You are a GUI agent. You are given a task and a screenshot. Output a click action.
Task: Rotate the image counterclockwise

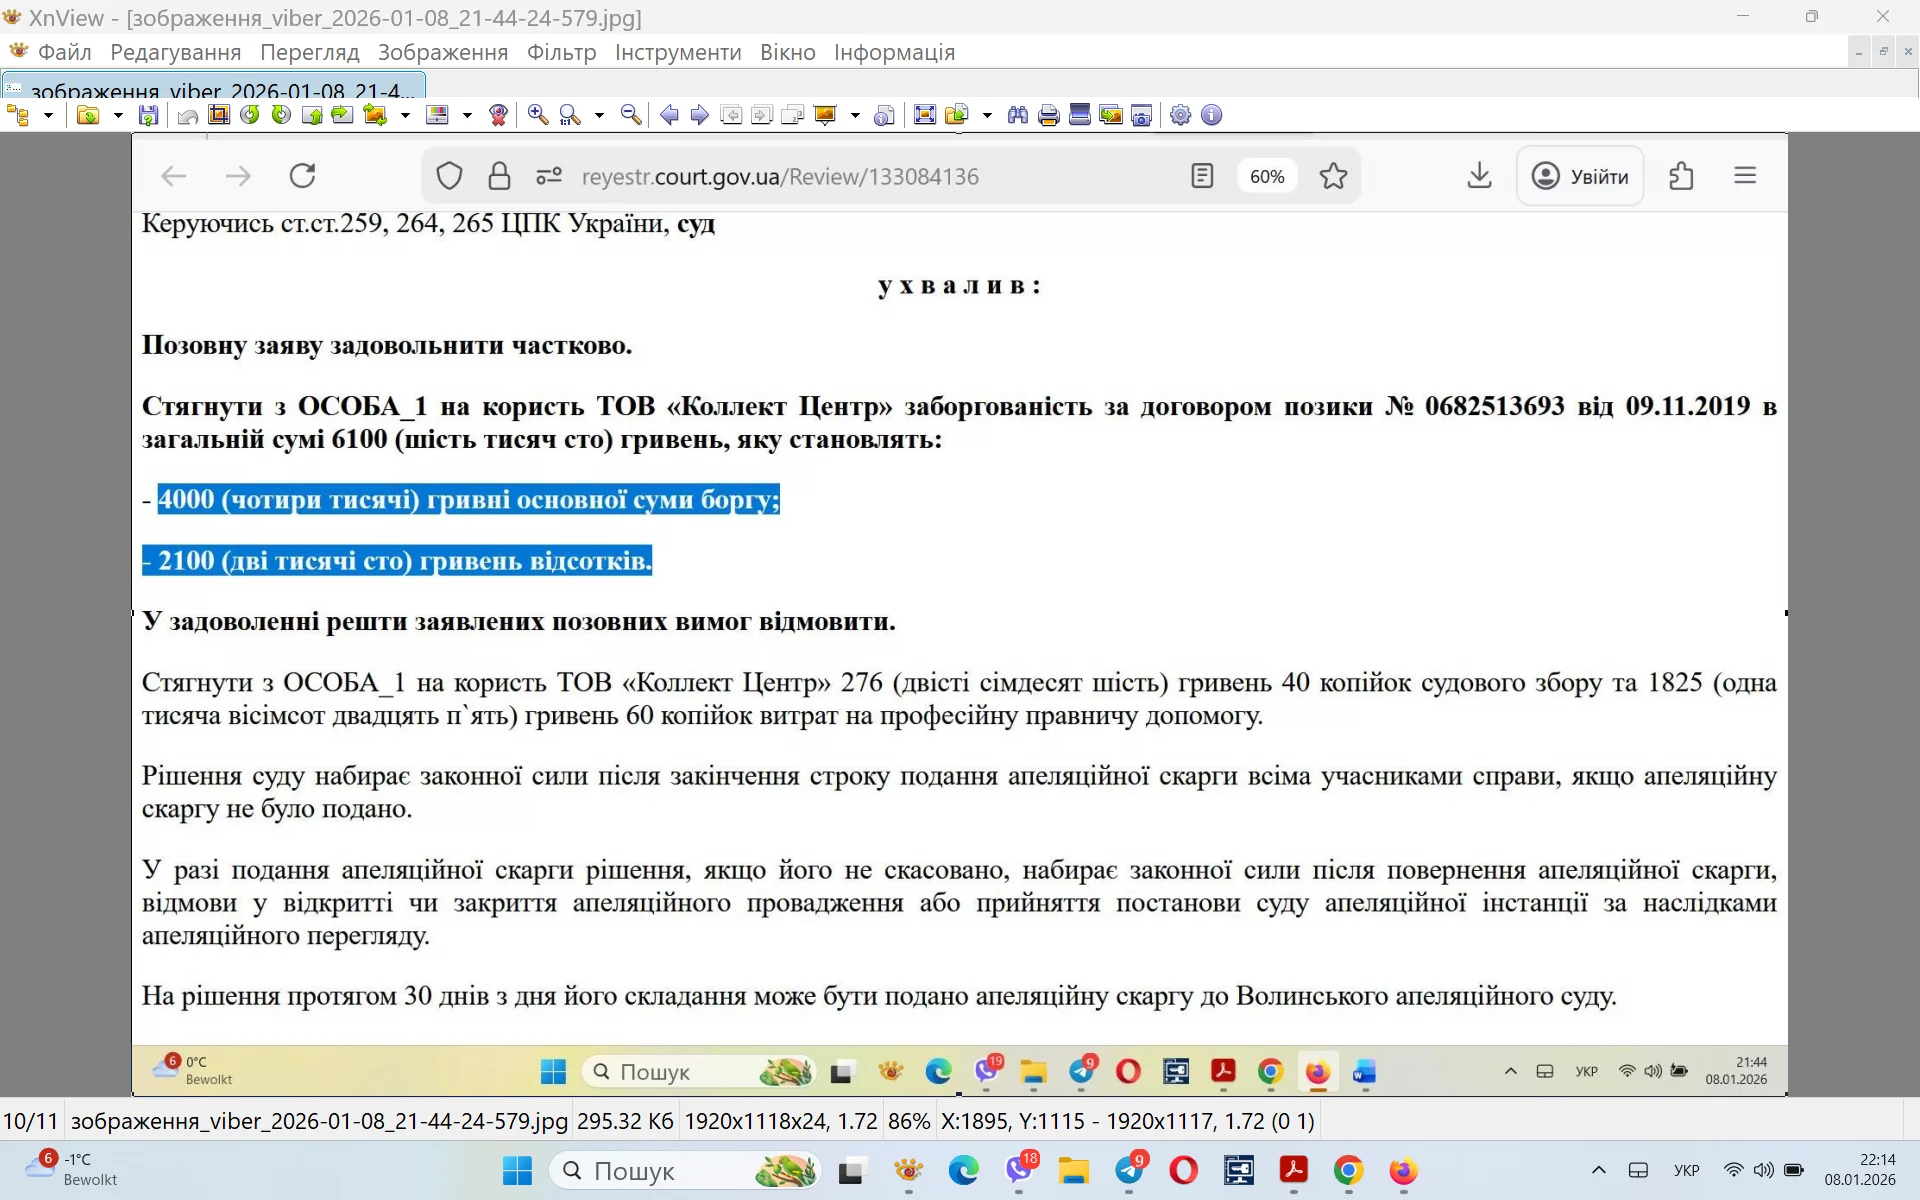[252, 115]
